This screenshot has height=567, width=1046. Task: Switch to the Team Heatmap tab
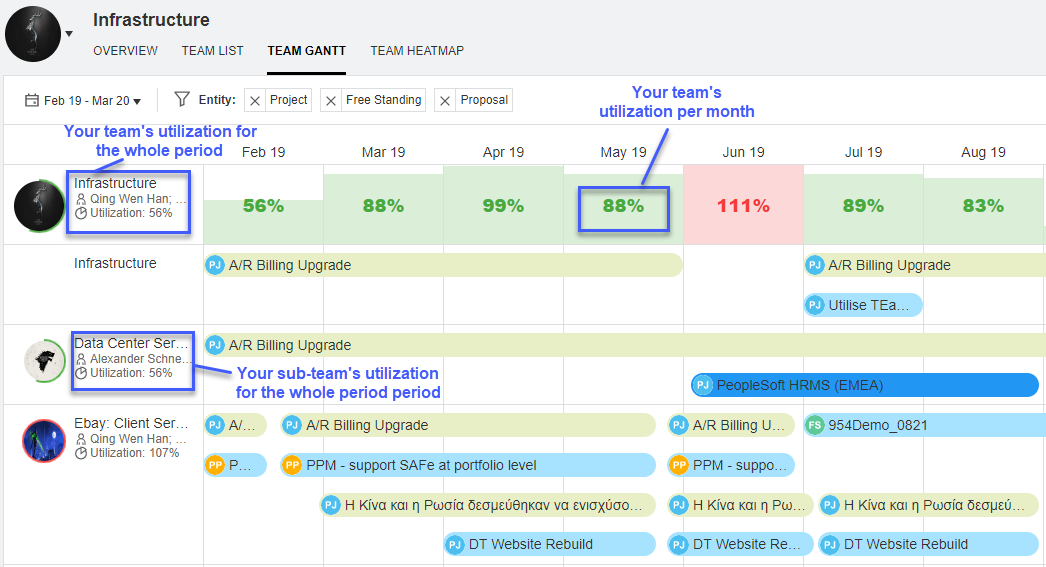click(x=416, y=51)
